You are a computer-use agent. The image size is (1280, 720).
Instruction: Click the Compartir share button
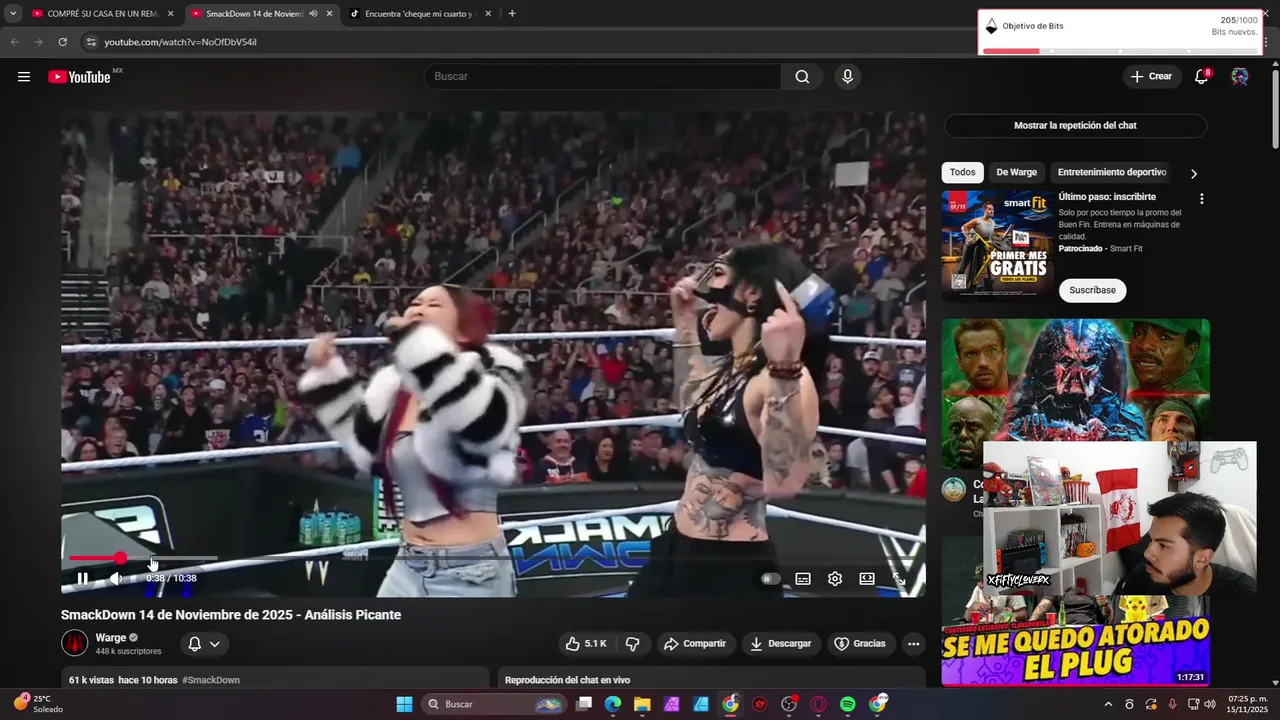click(695, 644)
